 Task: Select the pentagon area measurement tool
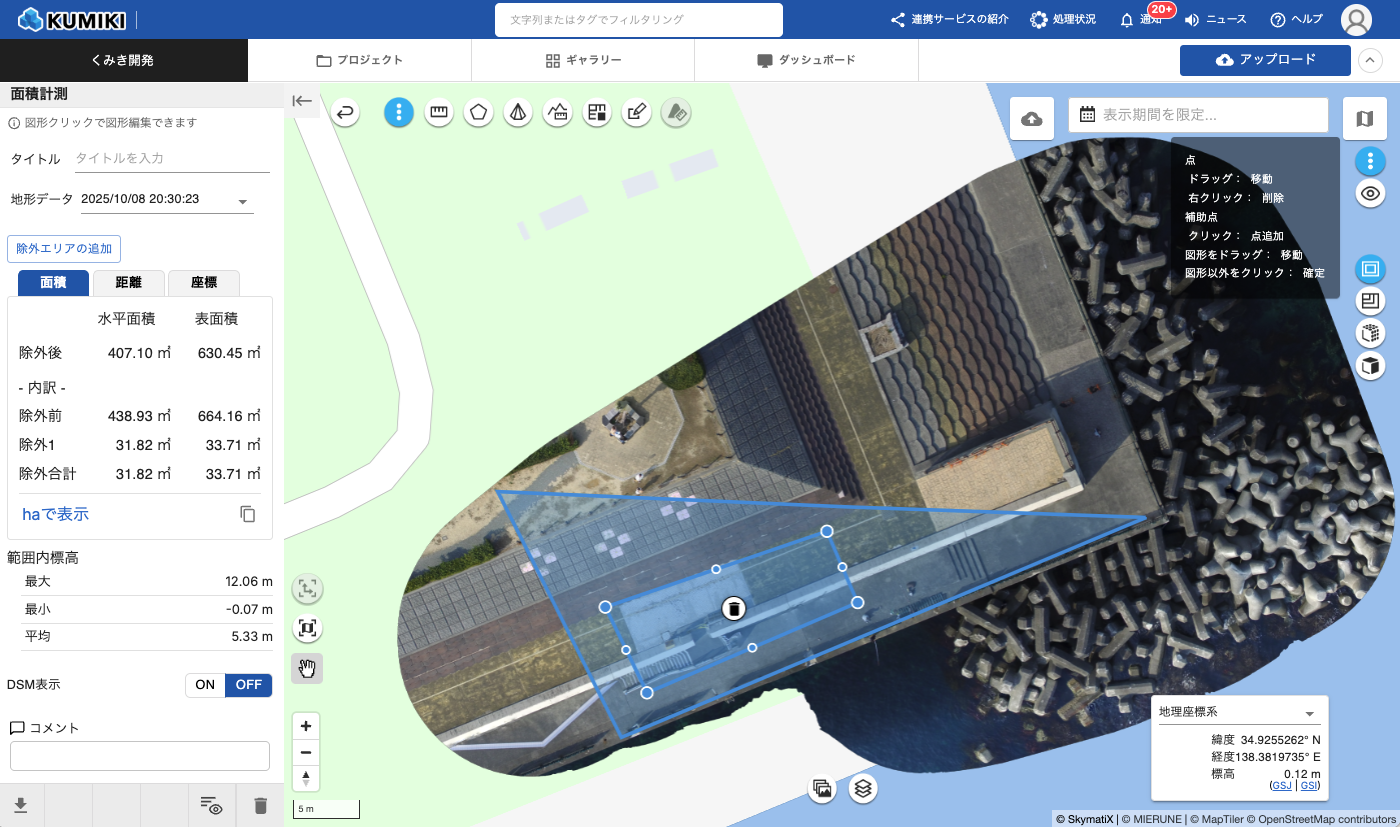pos(478,113)
